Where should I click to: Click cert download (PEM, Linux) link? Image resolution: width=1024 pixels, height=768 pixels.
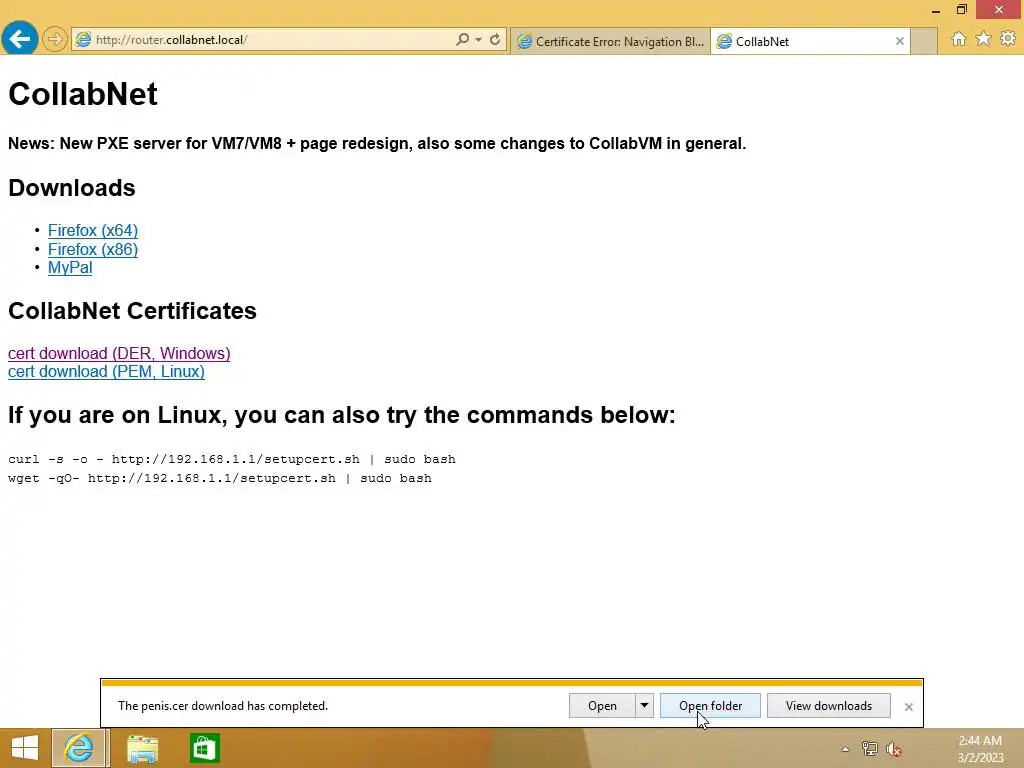(x=106, y=372)
